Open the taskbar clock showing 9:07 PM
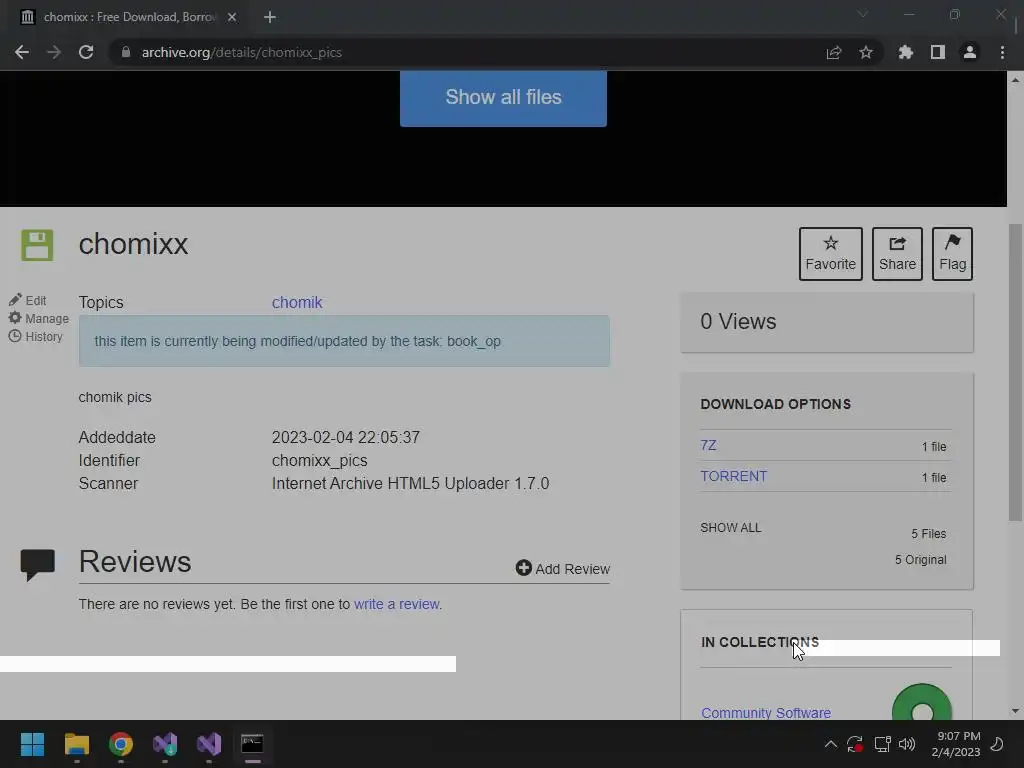Image resolution: width=1024 pixels, height=768 pixels. point(956,744)
